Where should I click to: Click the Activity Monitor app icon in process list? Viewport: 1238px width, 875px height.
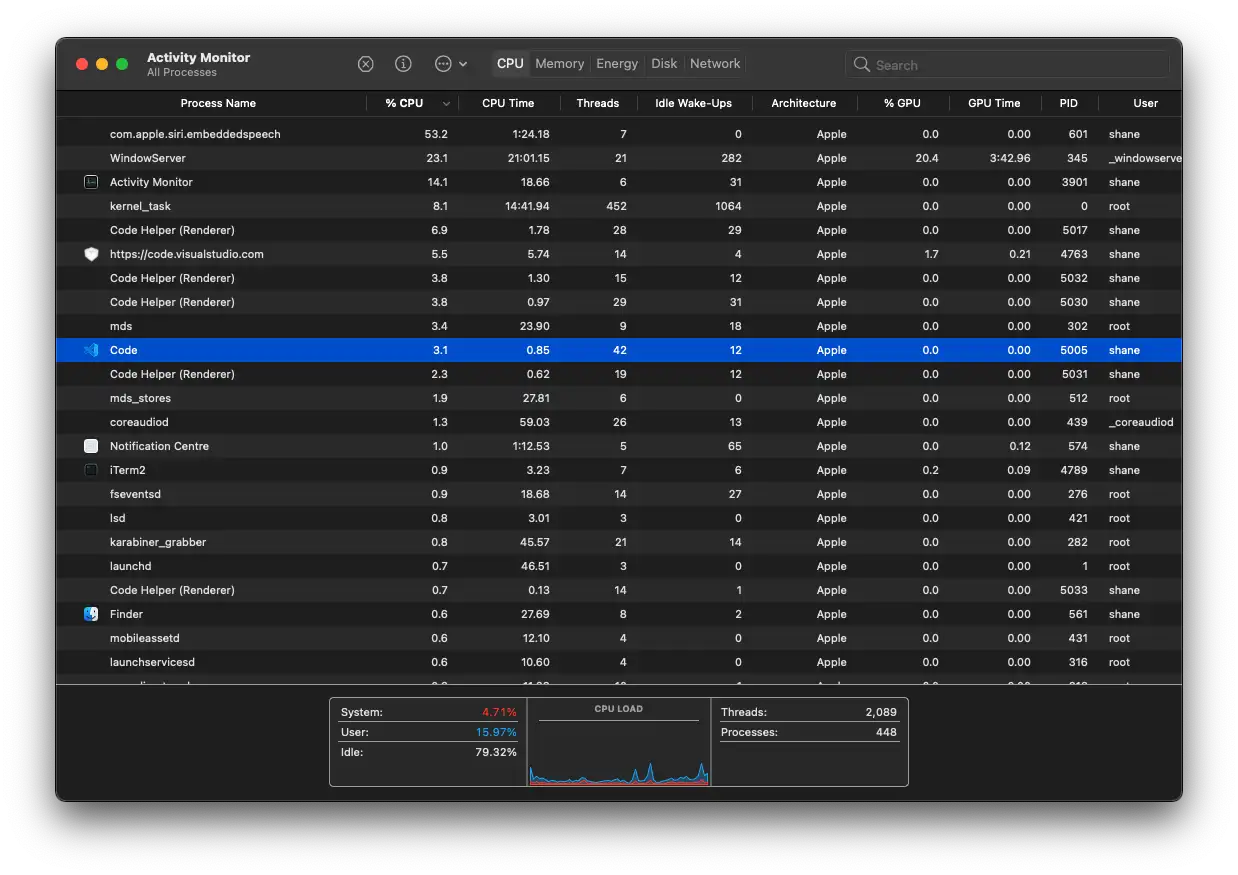[91, 182]
